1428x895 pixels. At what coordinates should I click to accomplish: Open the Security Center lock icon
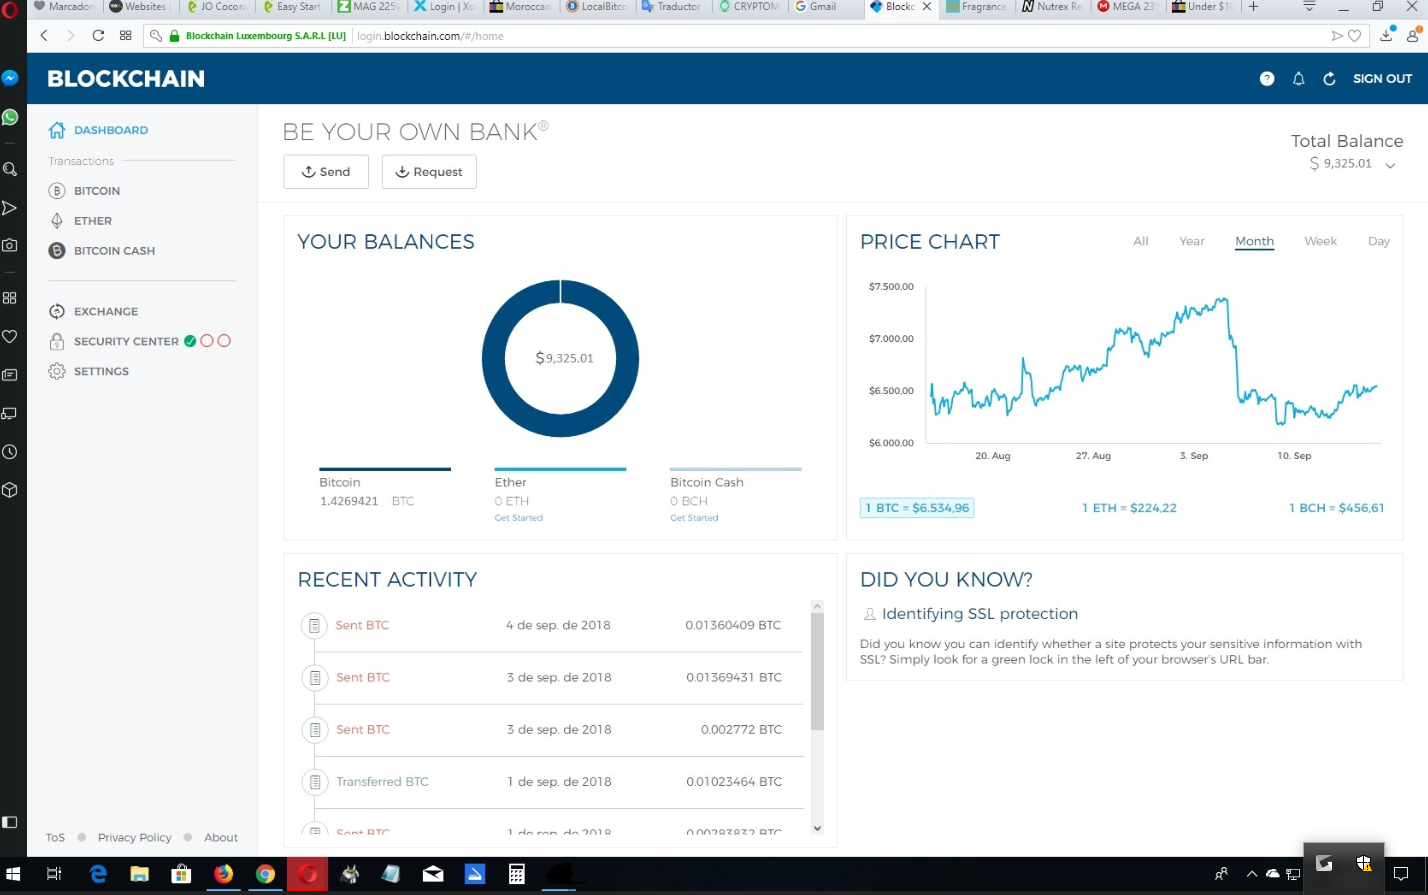pyautogui.click(x=57, y=341)
